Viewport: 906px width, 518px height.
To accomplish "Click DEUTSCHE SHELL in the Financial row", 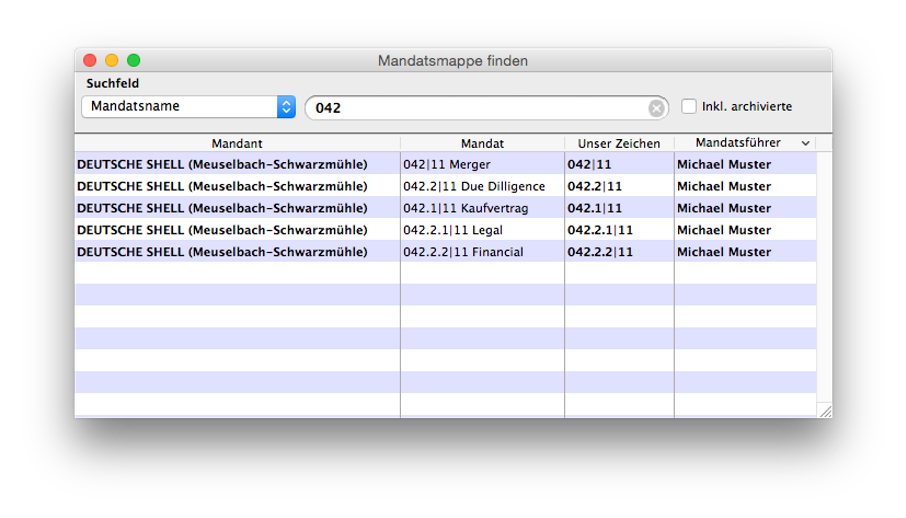I will point(222,252).
